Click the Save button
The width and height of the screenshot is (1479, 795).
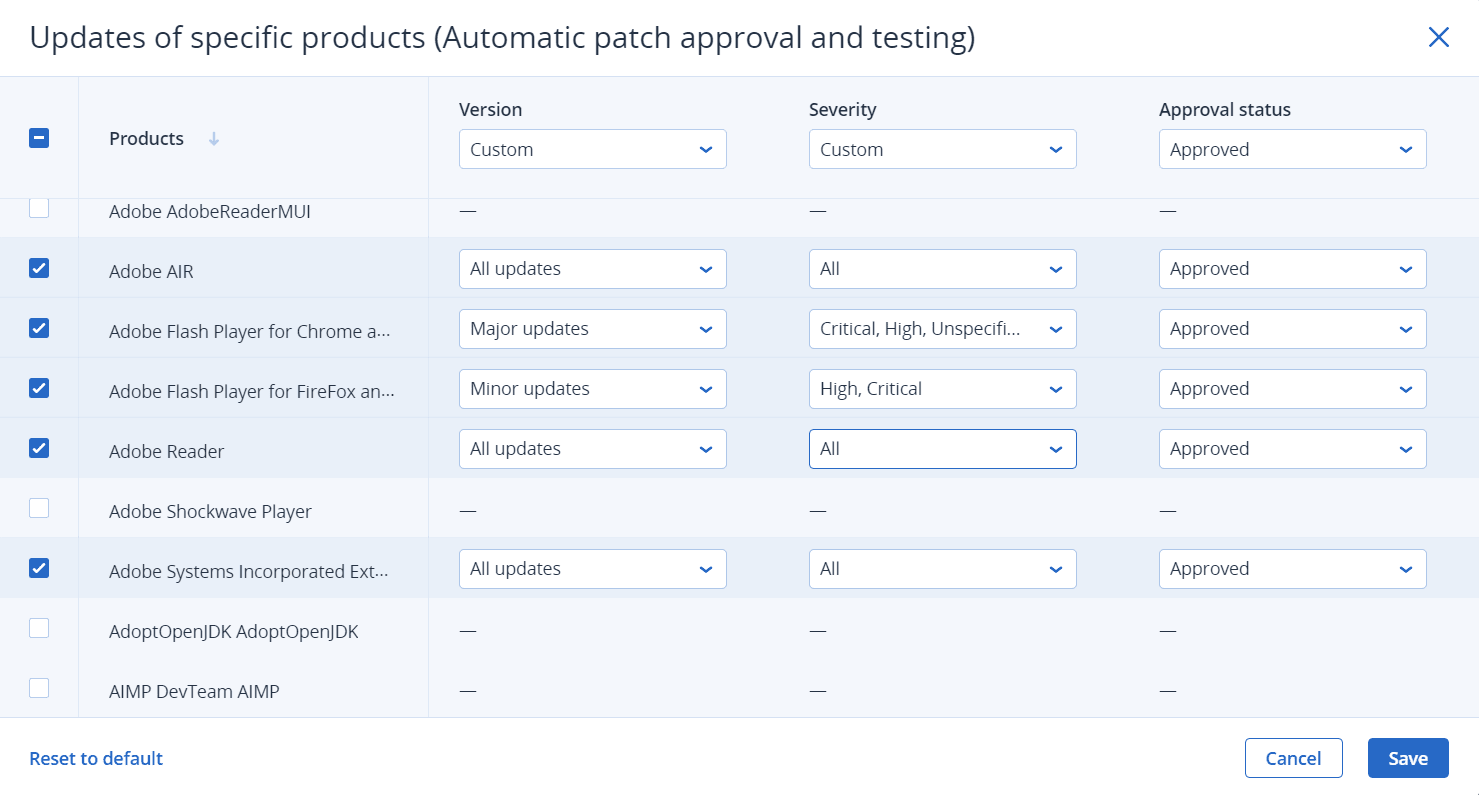point(1407,758)
